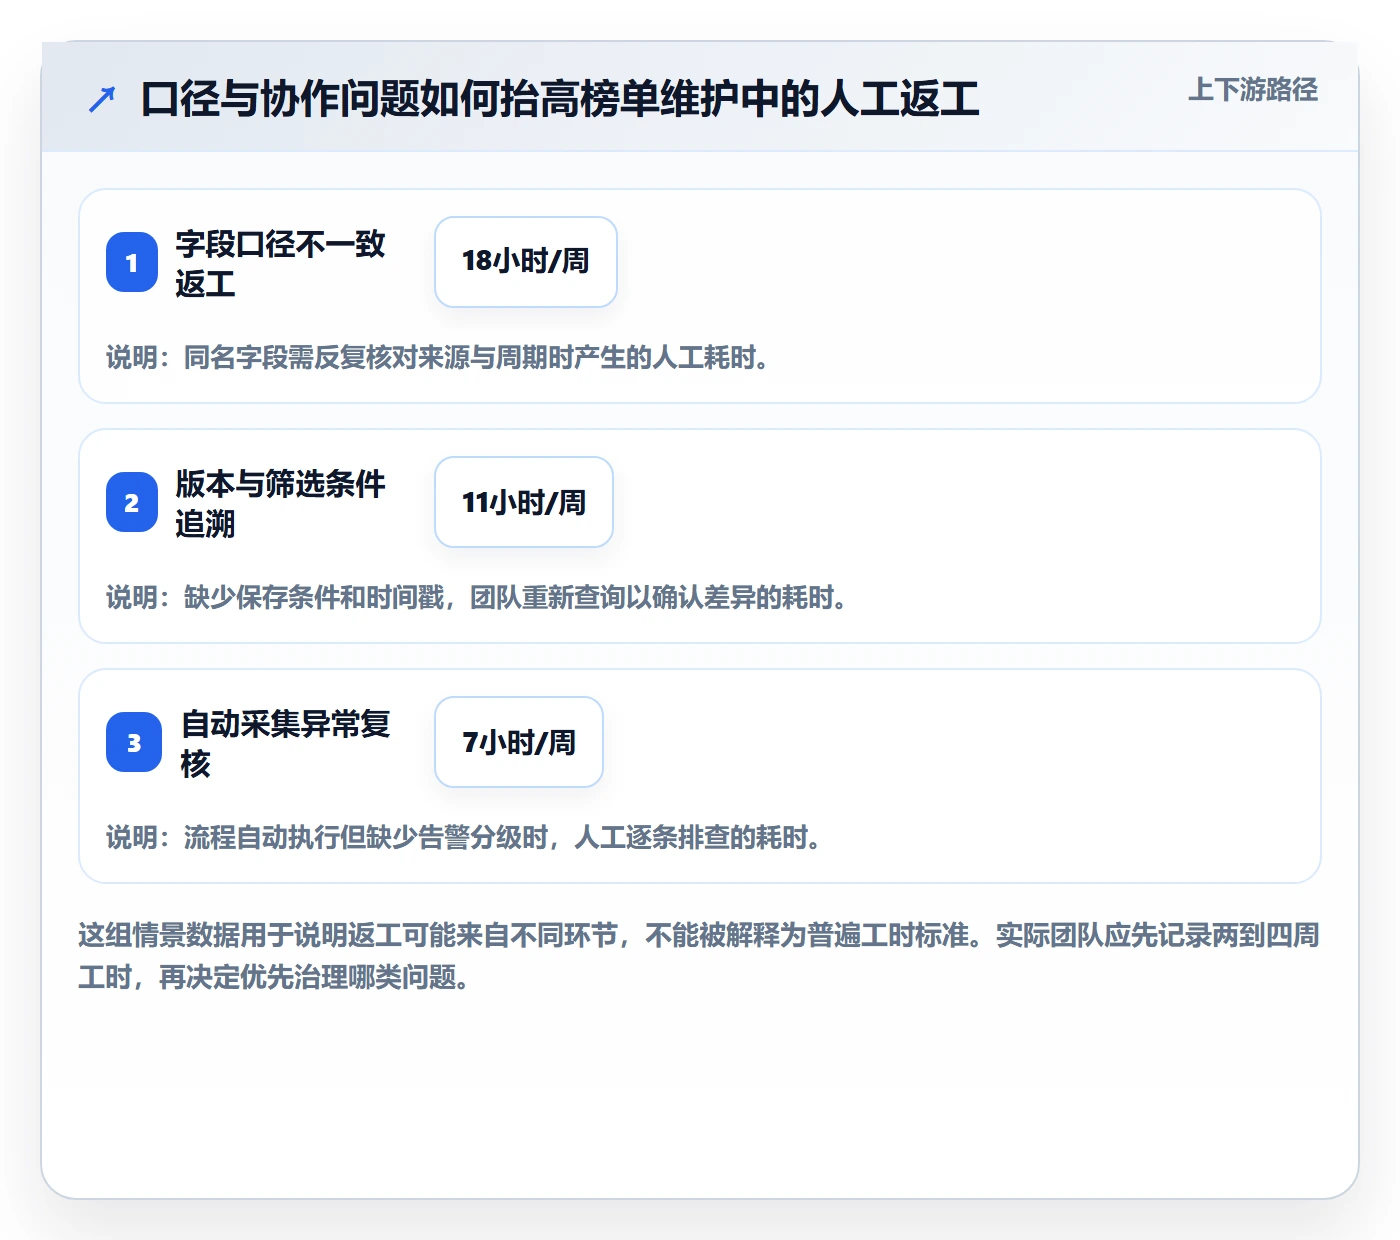1400x1240 pixels.
Task: Click the blue arrow icon beside the title
Action: click(102, 99)
